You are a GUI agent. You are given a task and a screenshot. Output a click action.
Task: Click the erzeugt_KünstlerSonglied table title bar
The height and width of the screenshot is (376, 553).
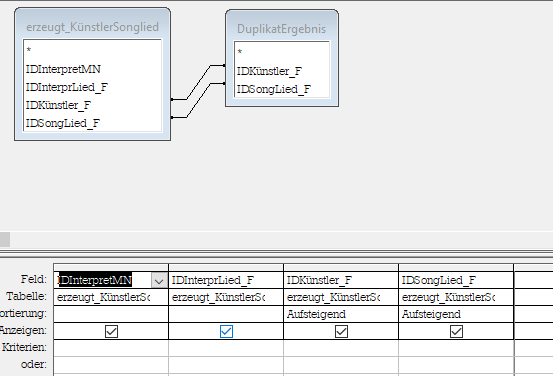click(92, 27)
